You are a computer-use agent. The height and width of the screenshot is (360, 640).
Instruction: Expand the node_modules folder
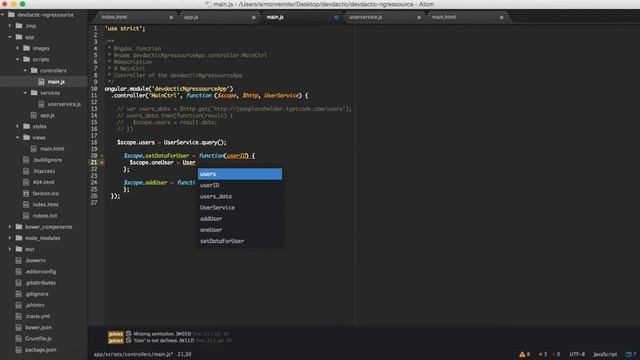pyautogui.click(x=10, y=238)
